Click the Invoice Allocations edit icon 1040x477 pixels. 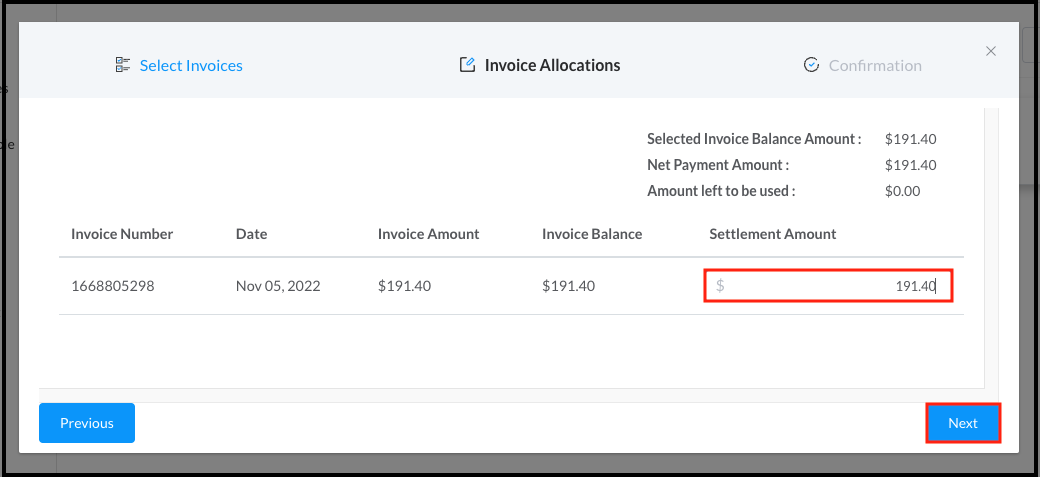[x=467, y=65]
